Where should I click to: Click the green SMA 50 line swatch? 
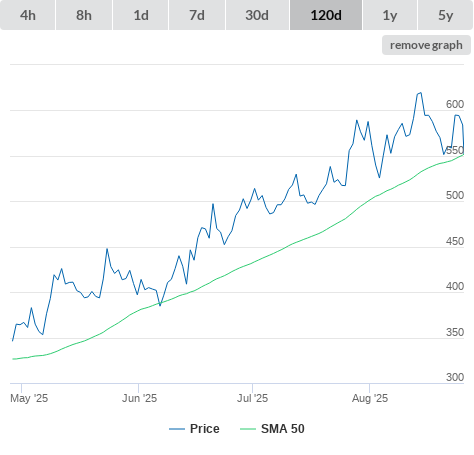coord(248,429)
